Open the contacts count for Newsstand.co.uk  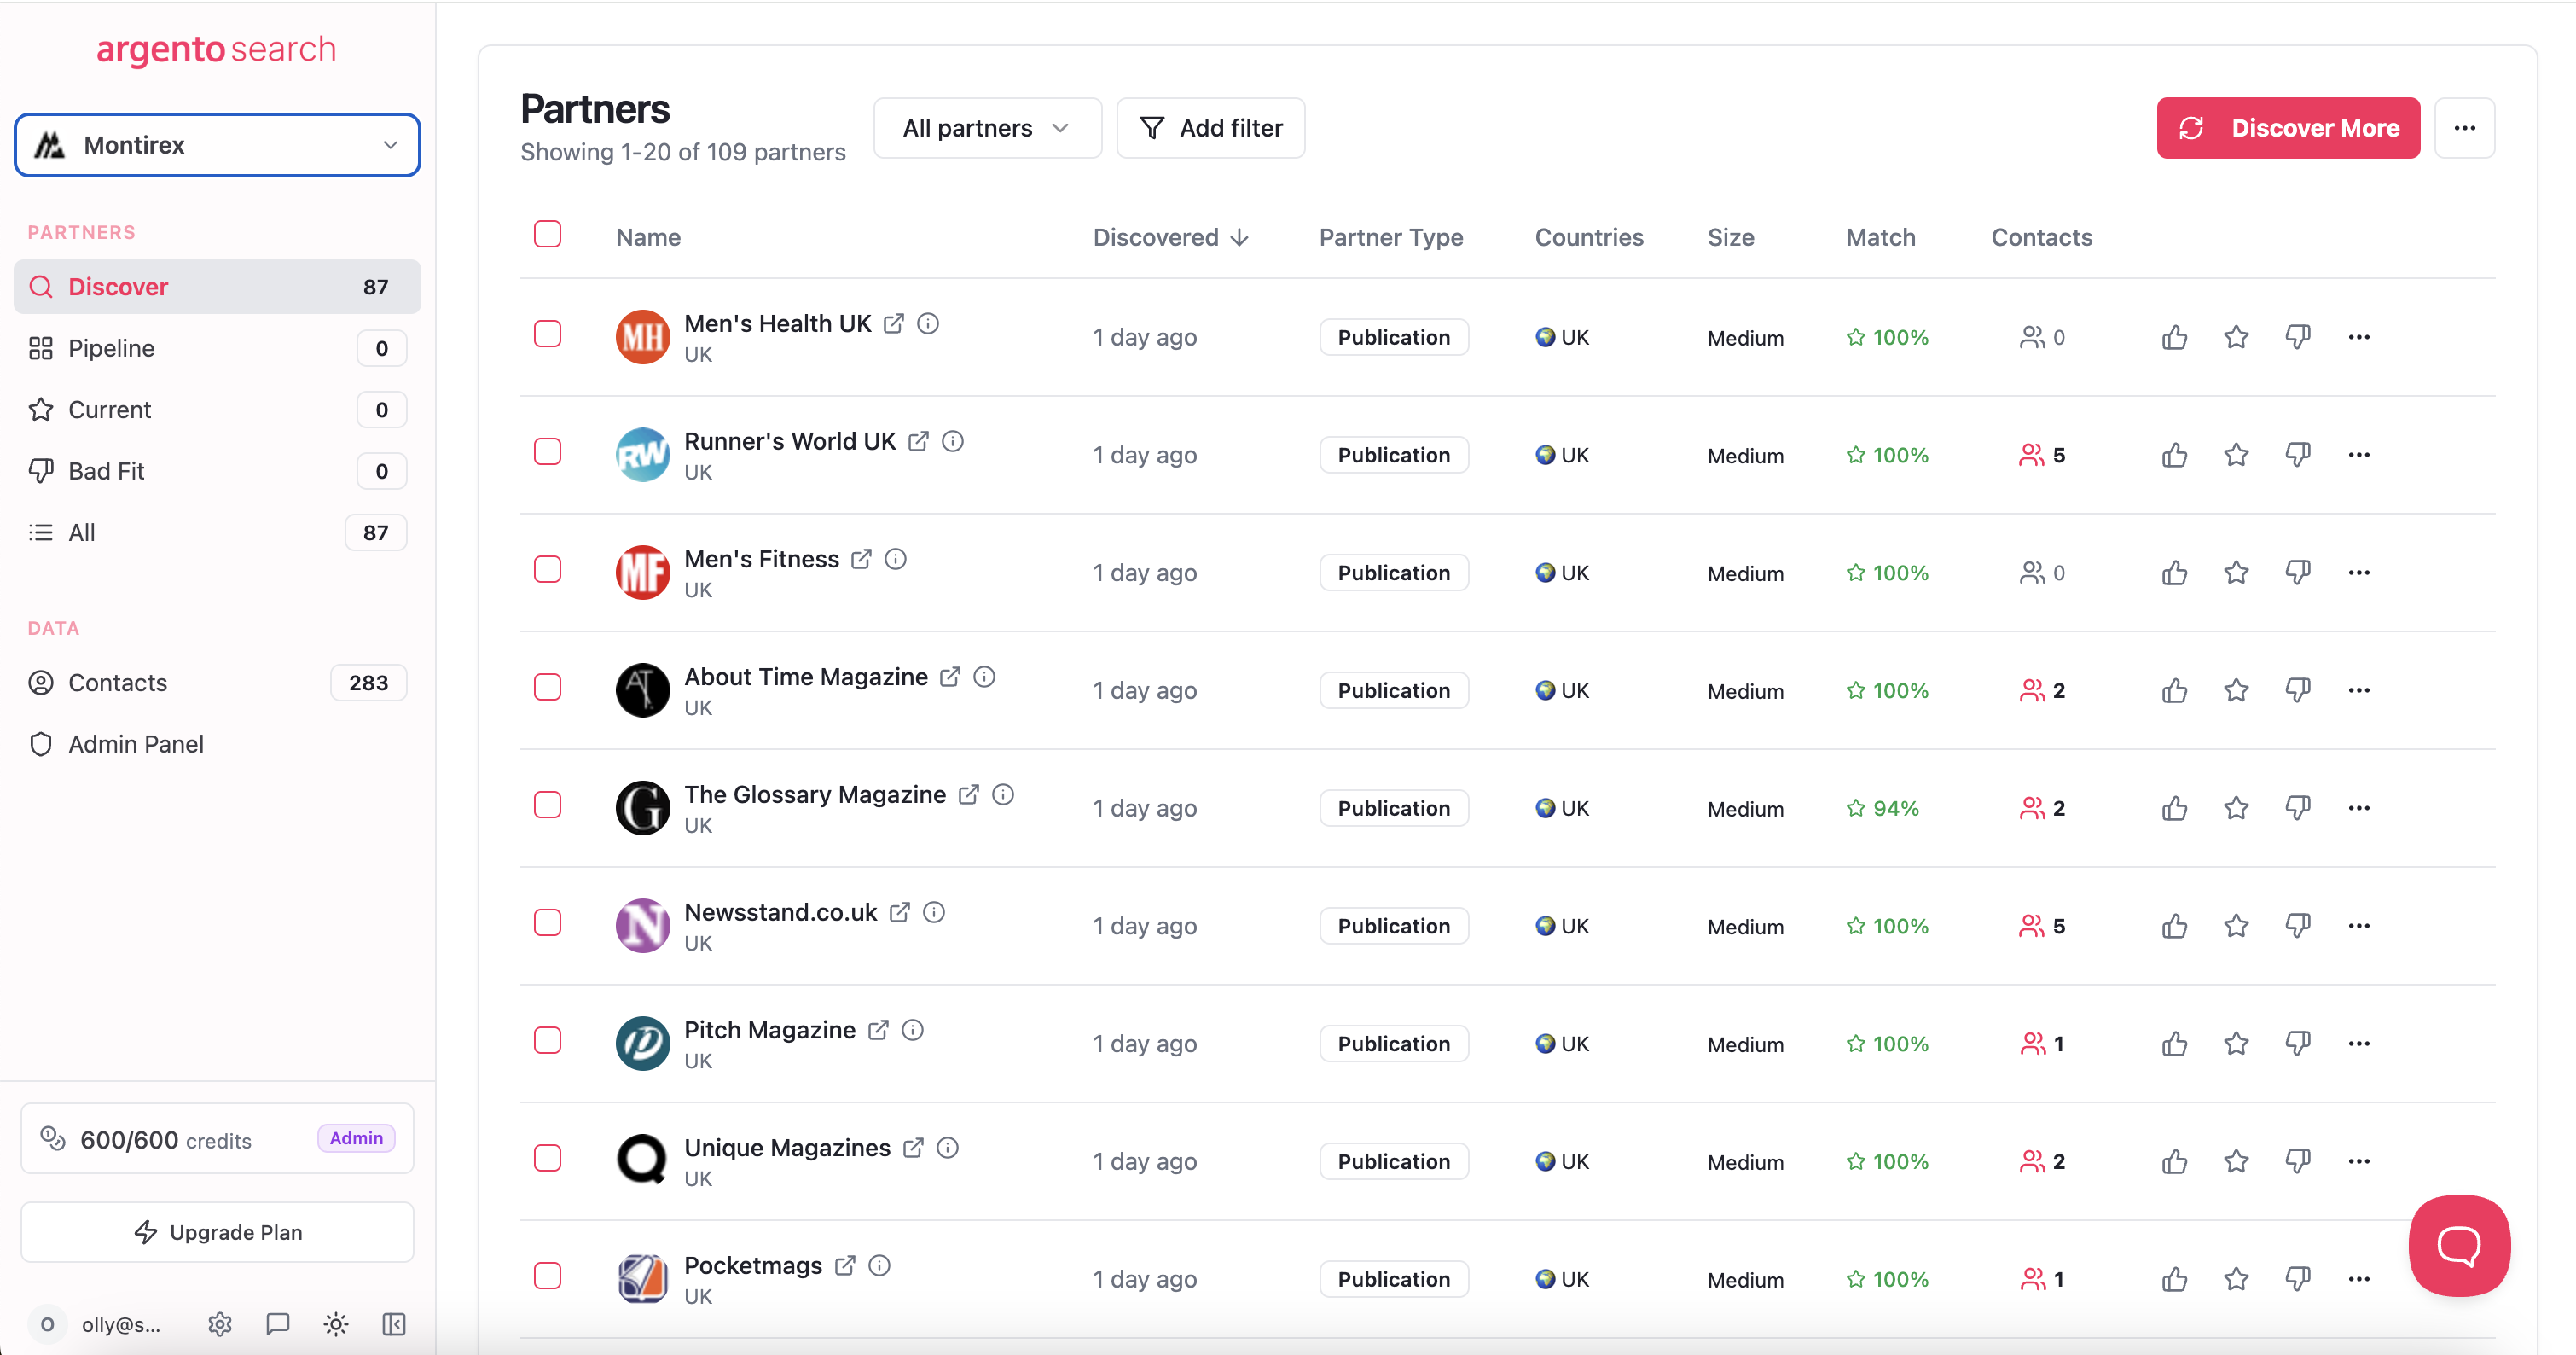(x=2042, y=926)
